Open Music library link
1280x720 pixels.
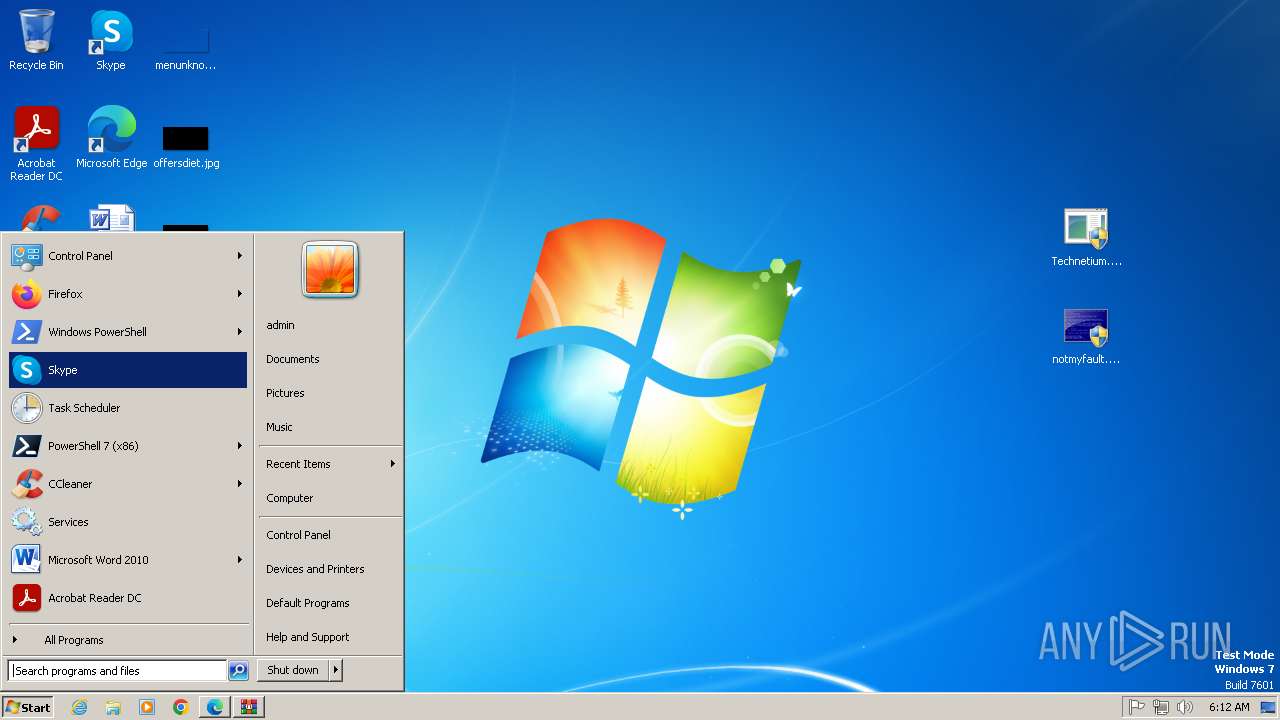pos(330,427)
